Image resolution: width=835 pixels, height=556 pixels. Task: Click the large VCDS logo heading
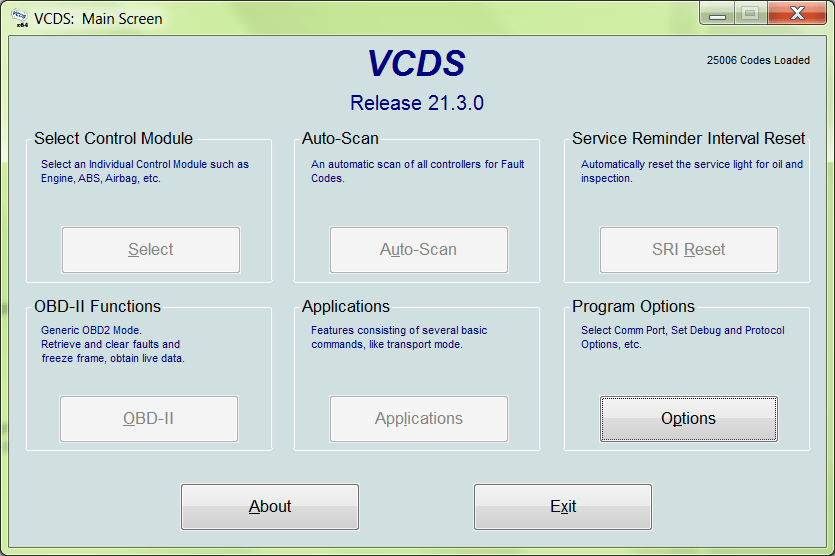pos(416,63)
